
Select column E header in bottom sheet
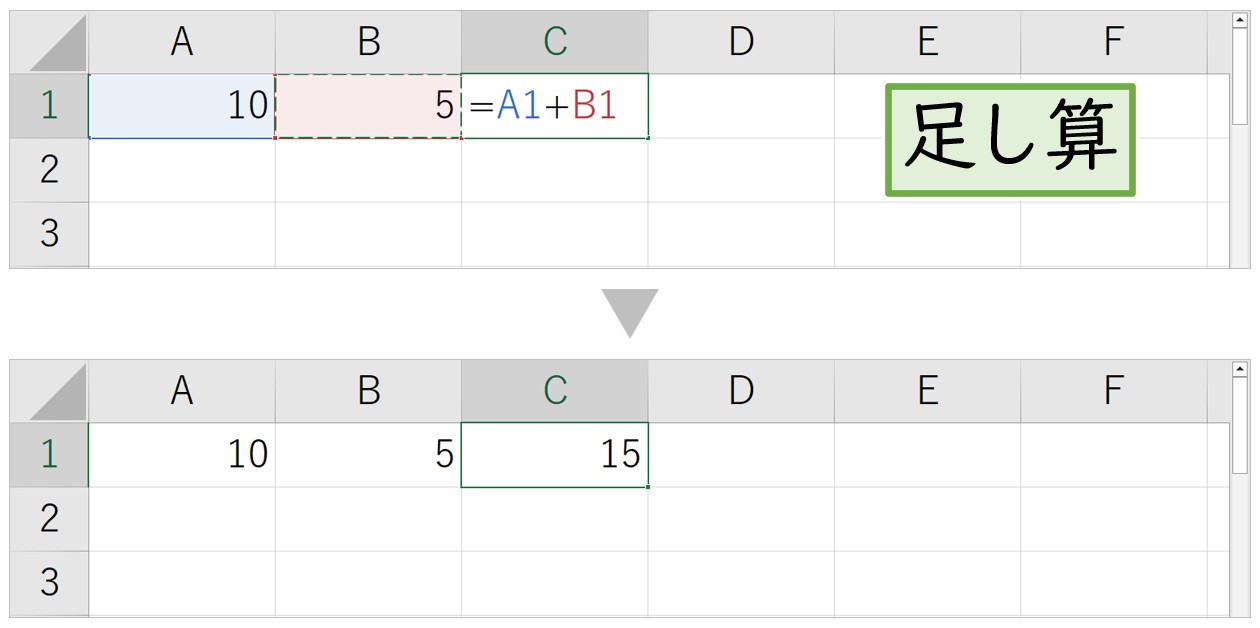pyautogui.click(x=927, y=391)
